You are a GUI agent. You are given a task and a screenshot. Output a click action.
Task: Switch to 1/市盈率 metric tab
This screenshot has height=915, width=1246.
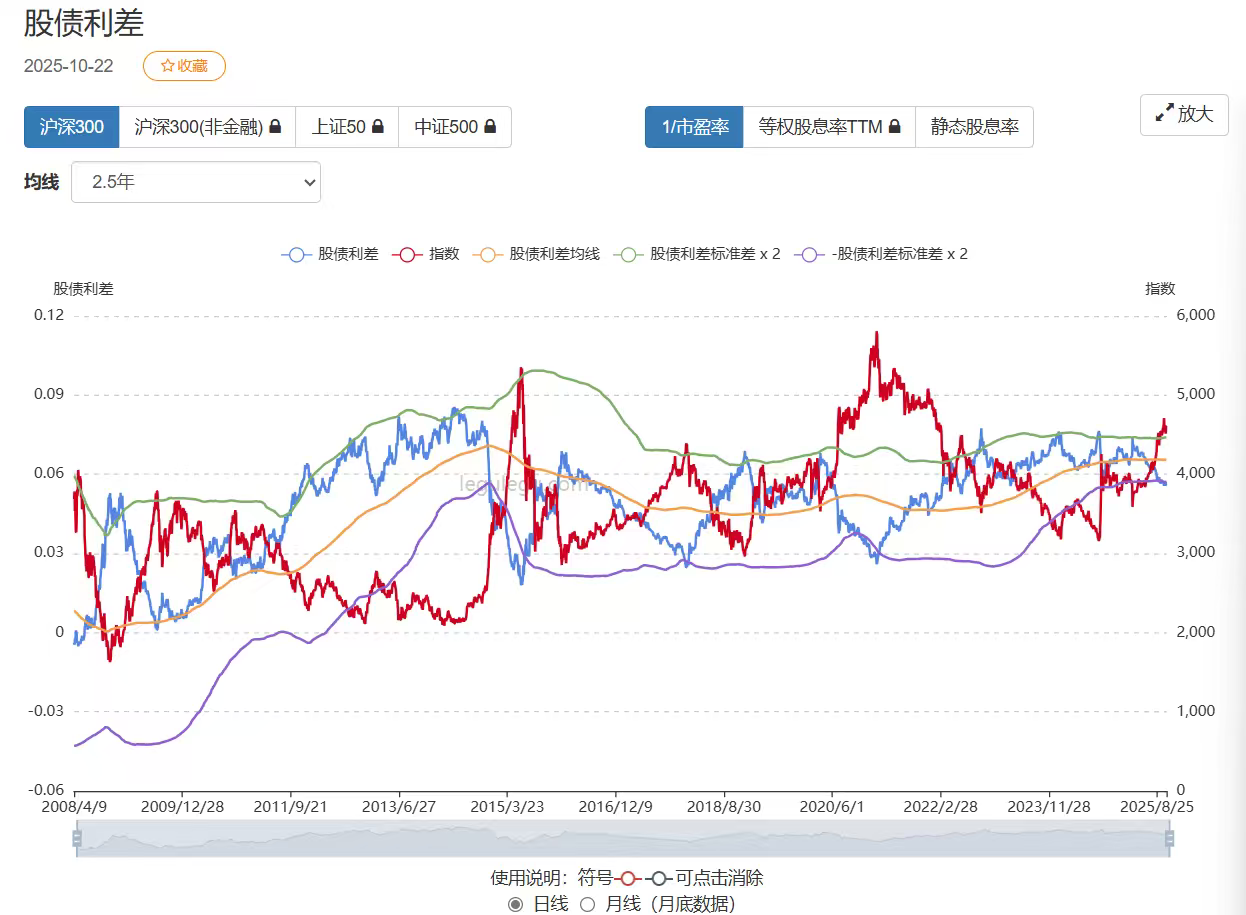point(694,127)
